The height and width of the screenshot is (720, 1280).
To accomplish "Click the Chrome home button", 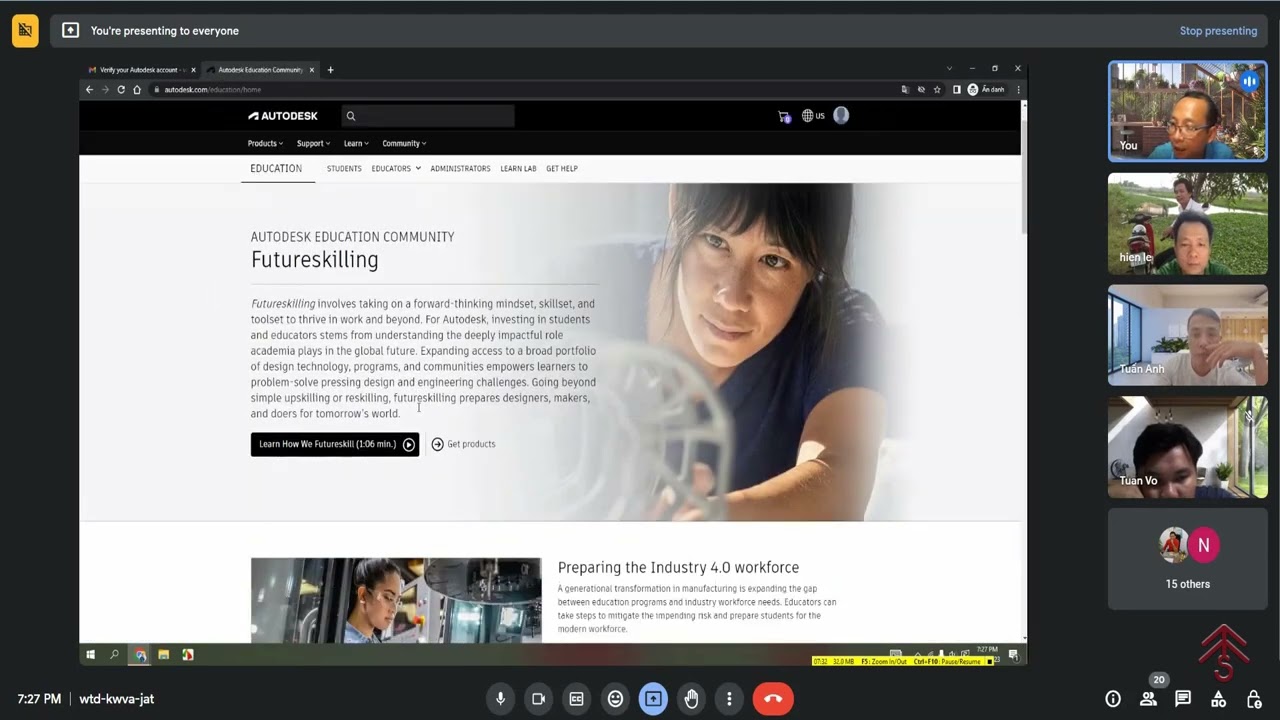I will [137, 89].
